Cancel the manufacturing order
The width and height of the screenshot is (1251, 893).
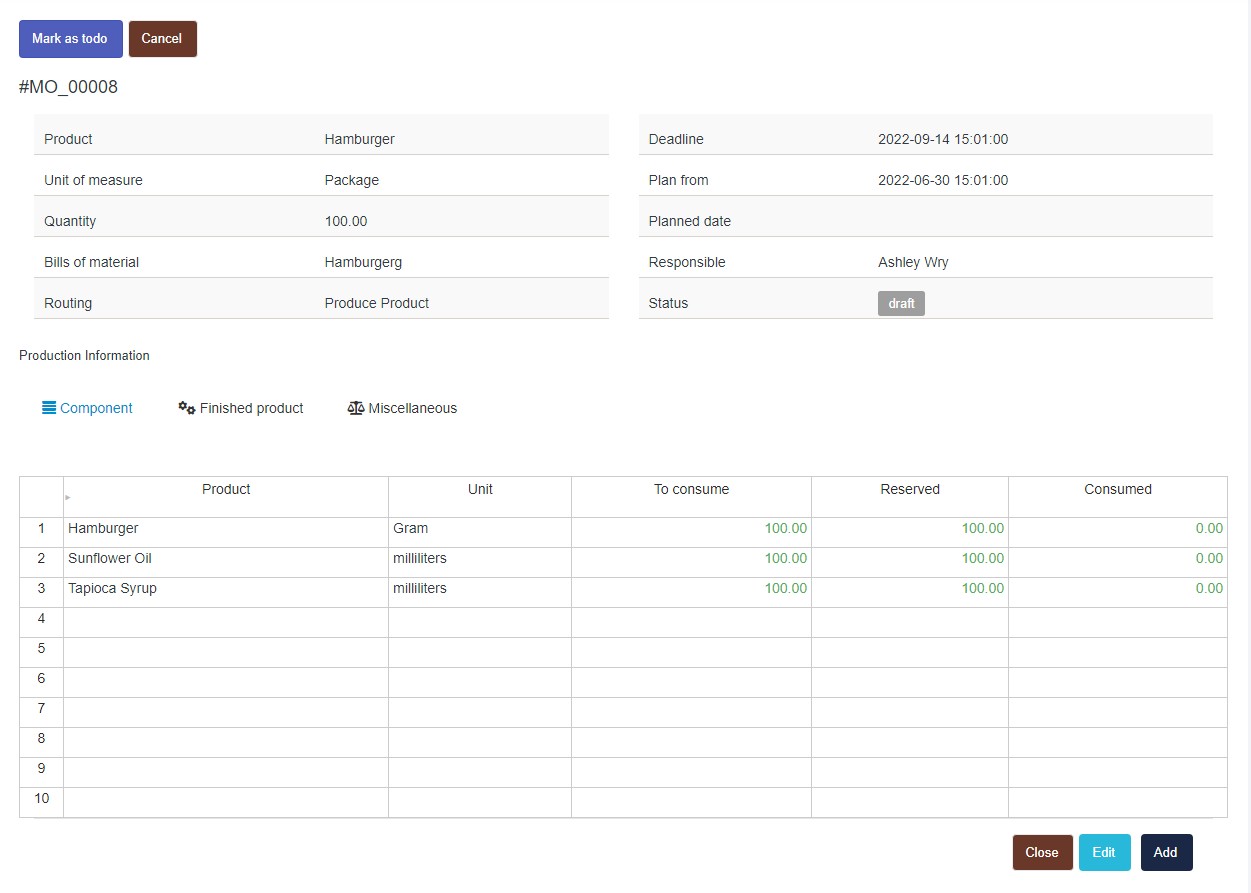pyautogui.click(x=162, y=39)
